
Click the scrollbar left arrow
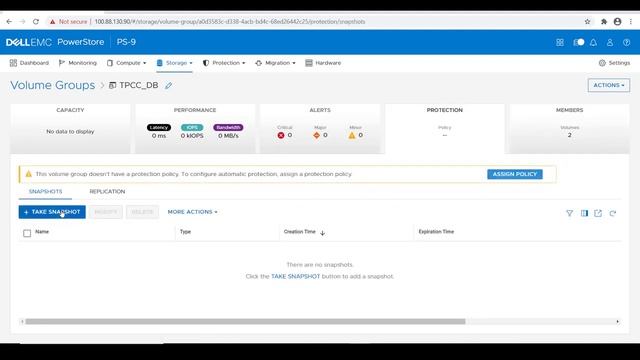click(22, 322)
